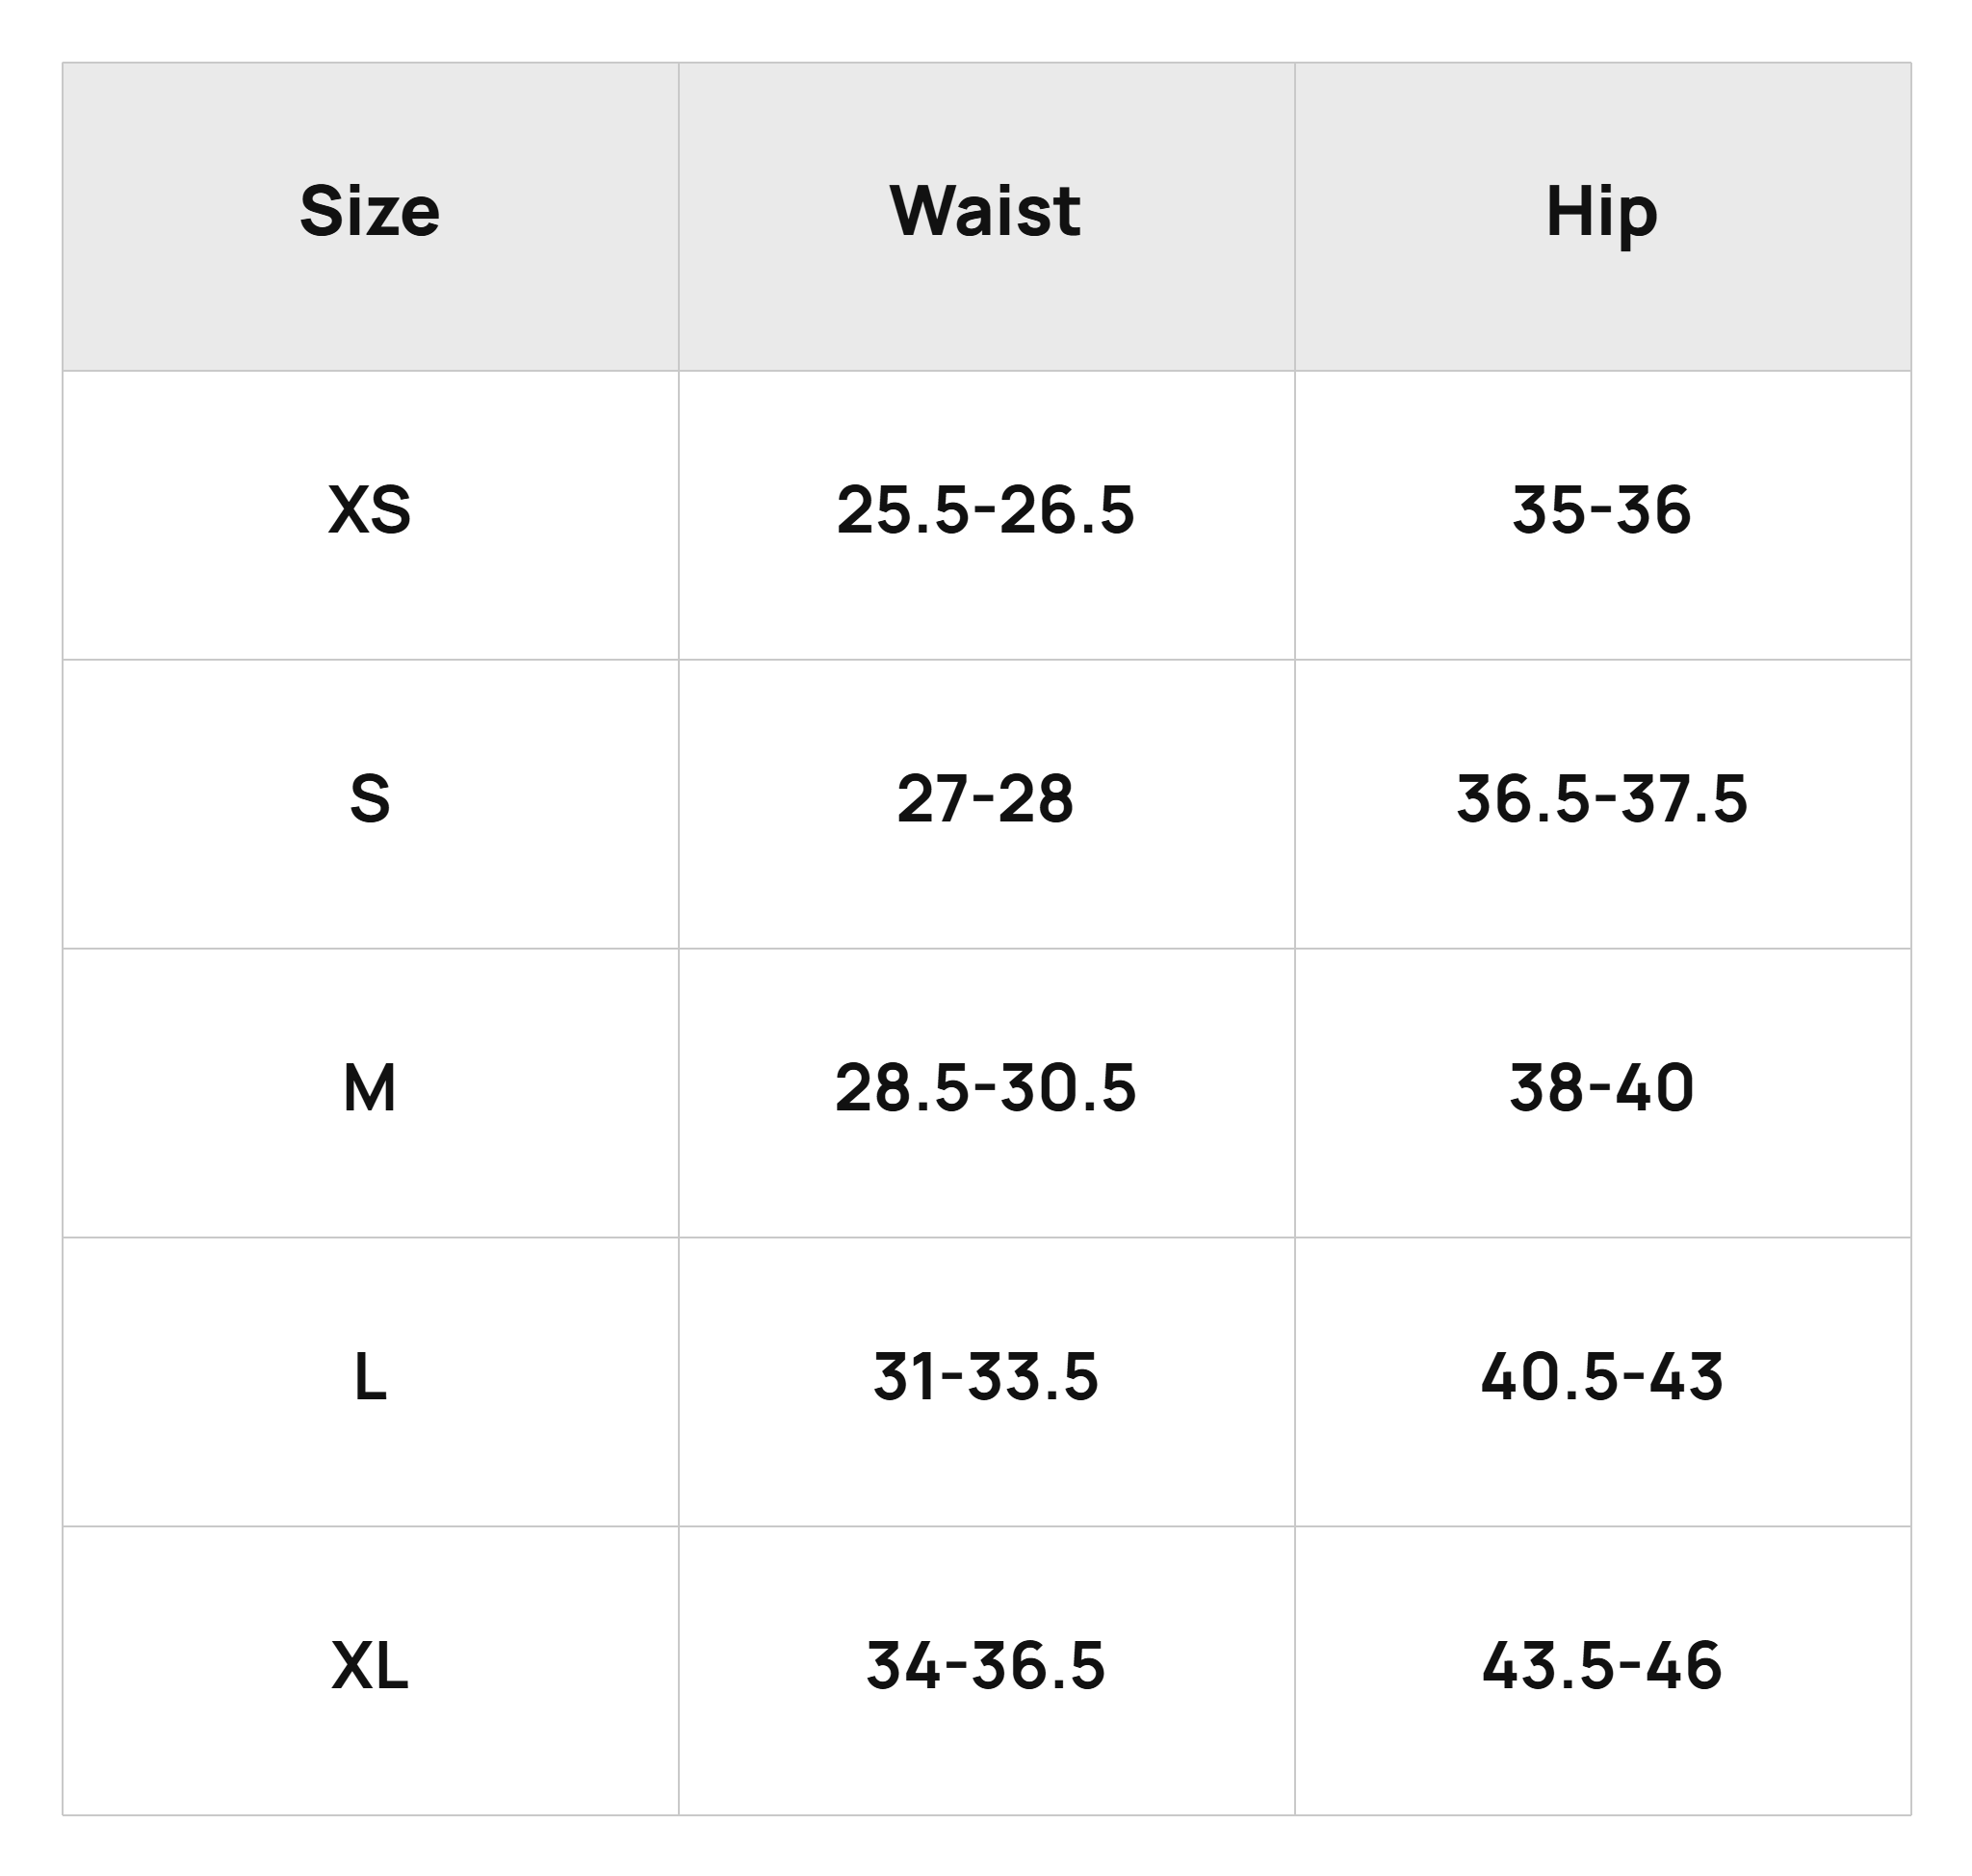Click hip value 38-40
Viewport: 1972px width, 1876px height.
click(x=1602, y=1088)
